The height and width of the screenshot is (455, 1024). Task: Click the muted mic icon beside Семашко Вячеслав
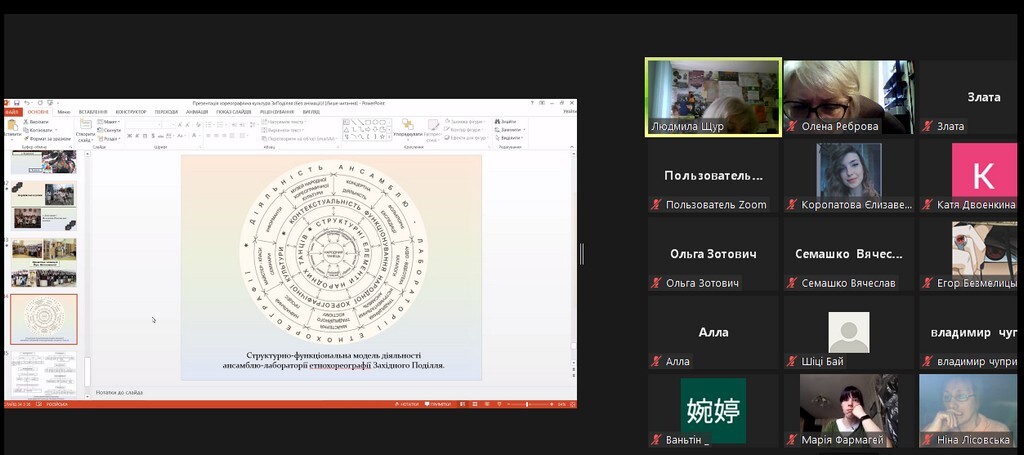(x=792, y=283)
